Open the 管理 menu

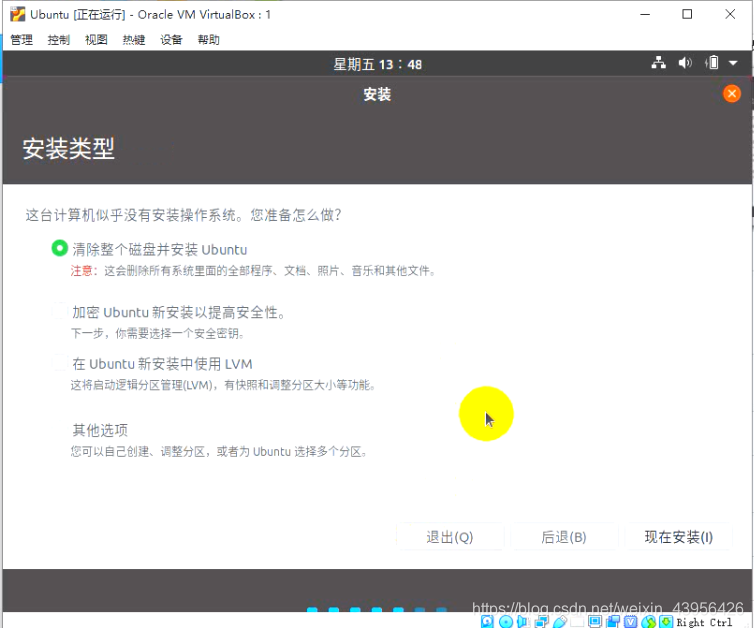click(x=22, y=39)
